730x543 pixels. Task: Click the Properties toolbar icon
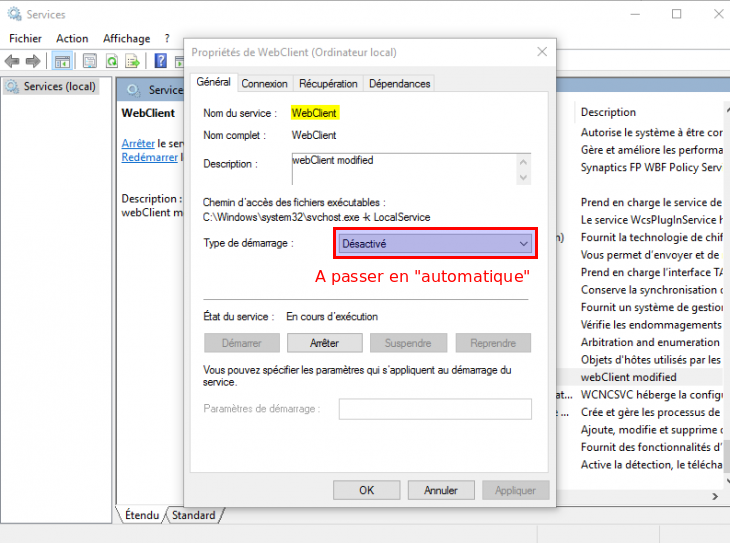tap(89, 61)
